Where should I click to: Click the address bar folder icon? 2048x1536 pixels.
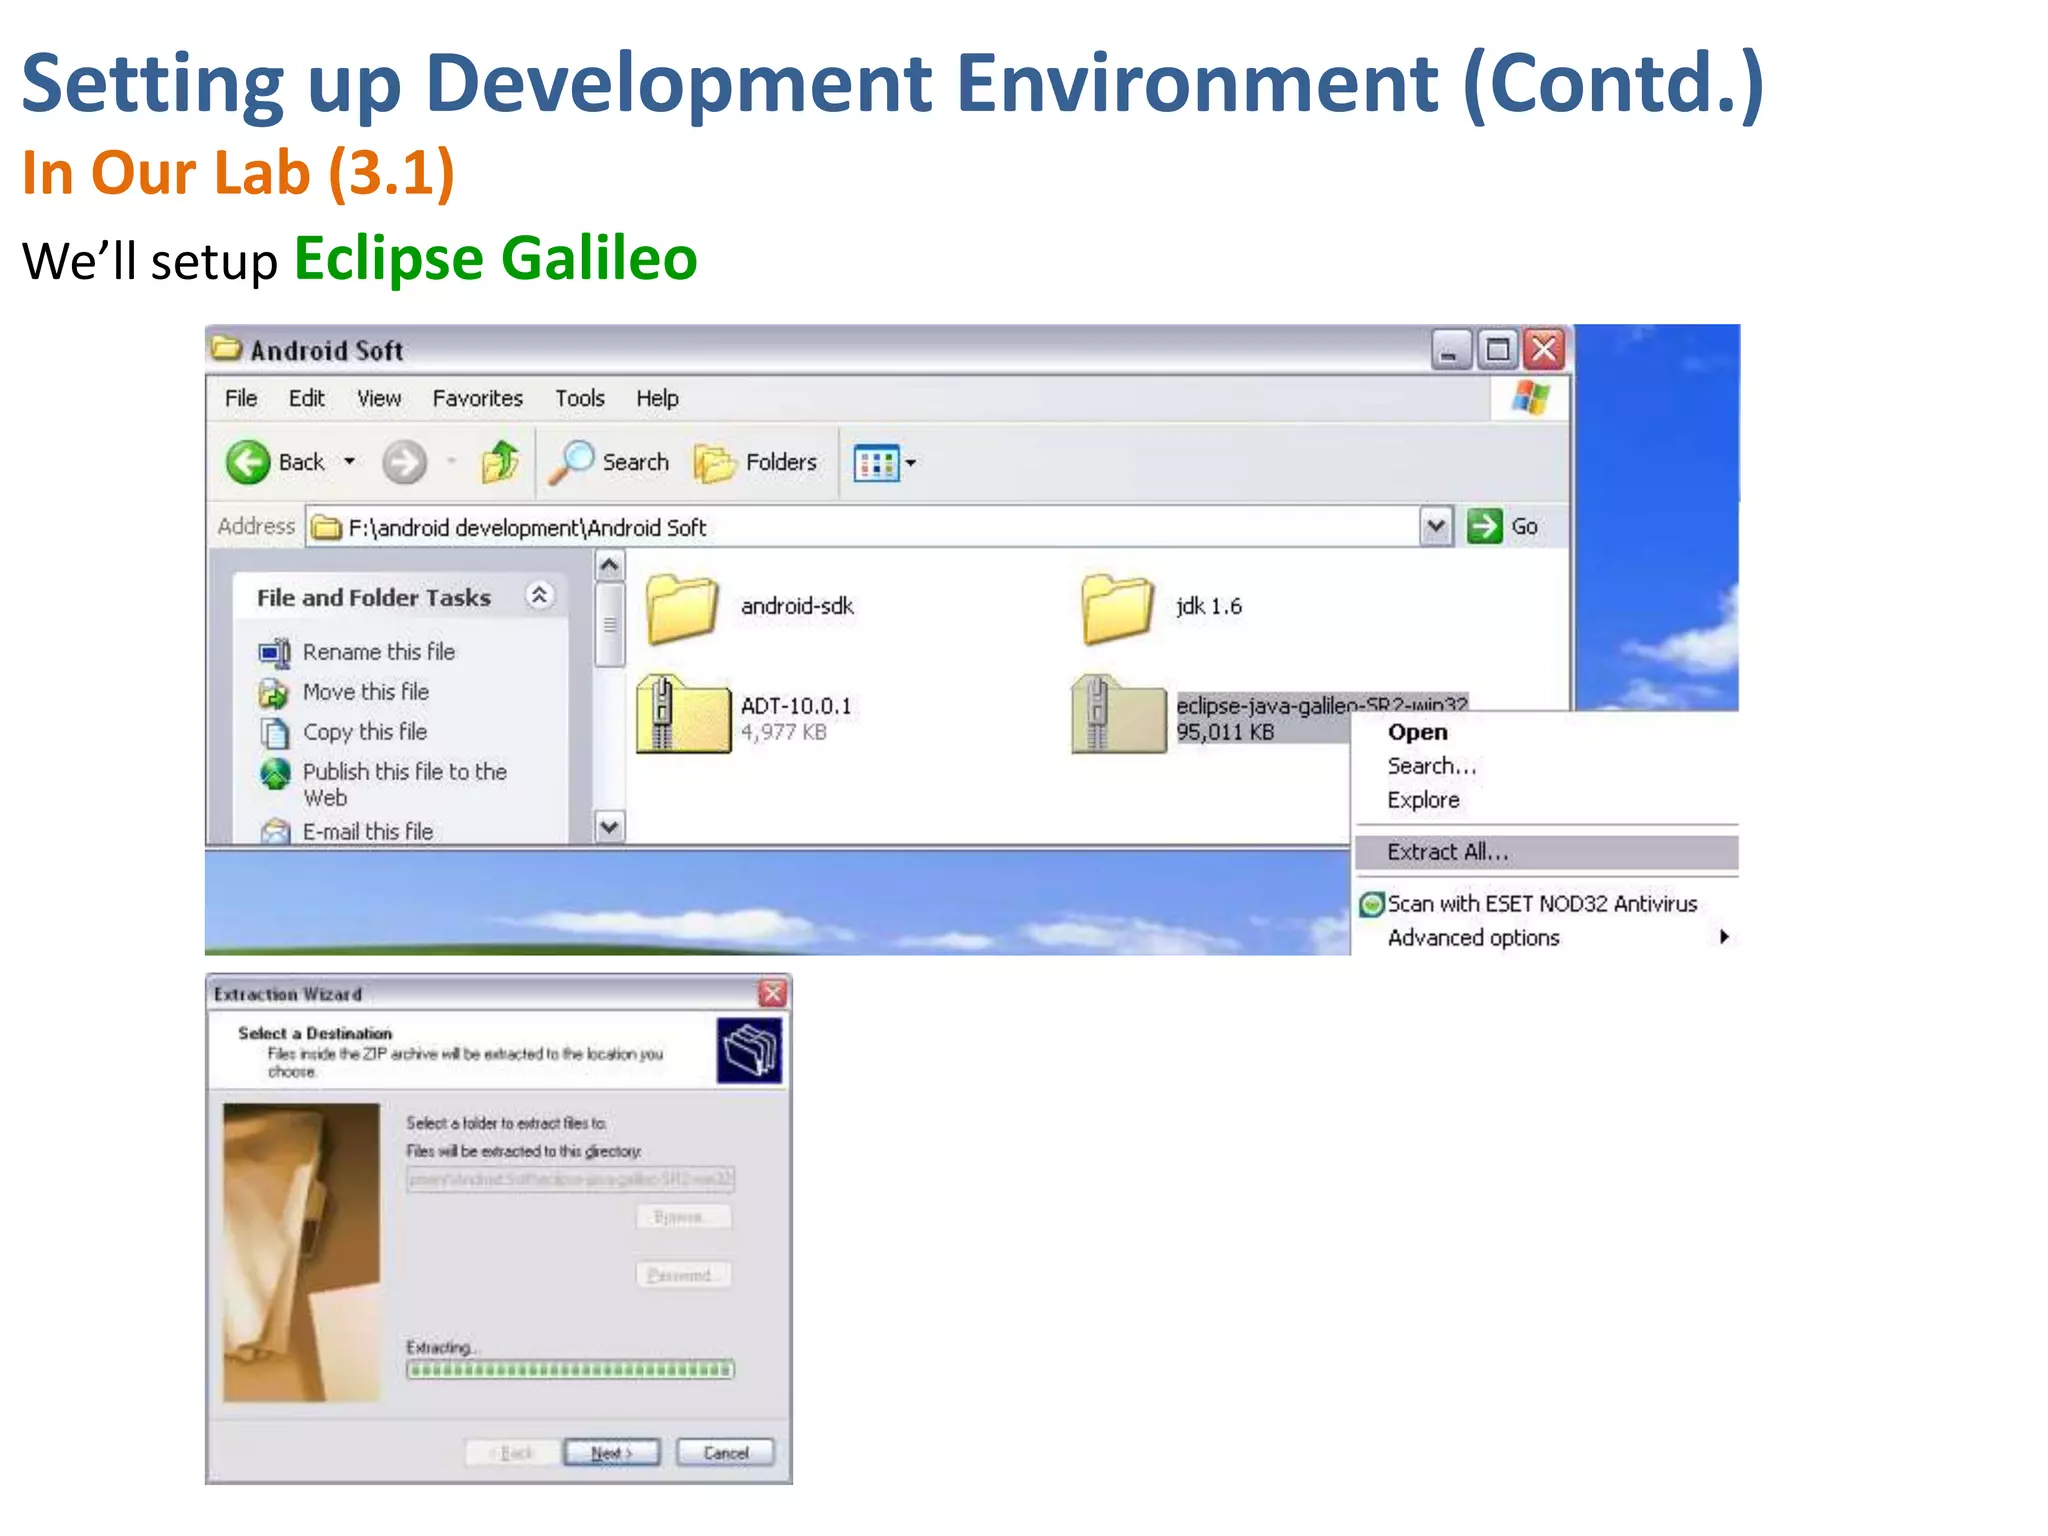tap(326, 527)
